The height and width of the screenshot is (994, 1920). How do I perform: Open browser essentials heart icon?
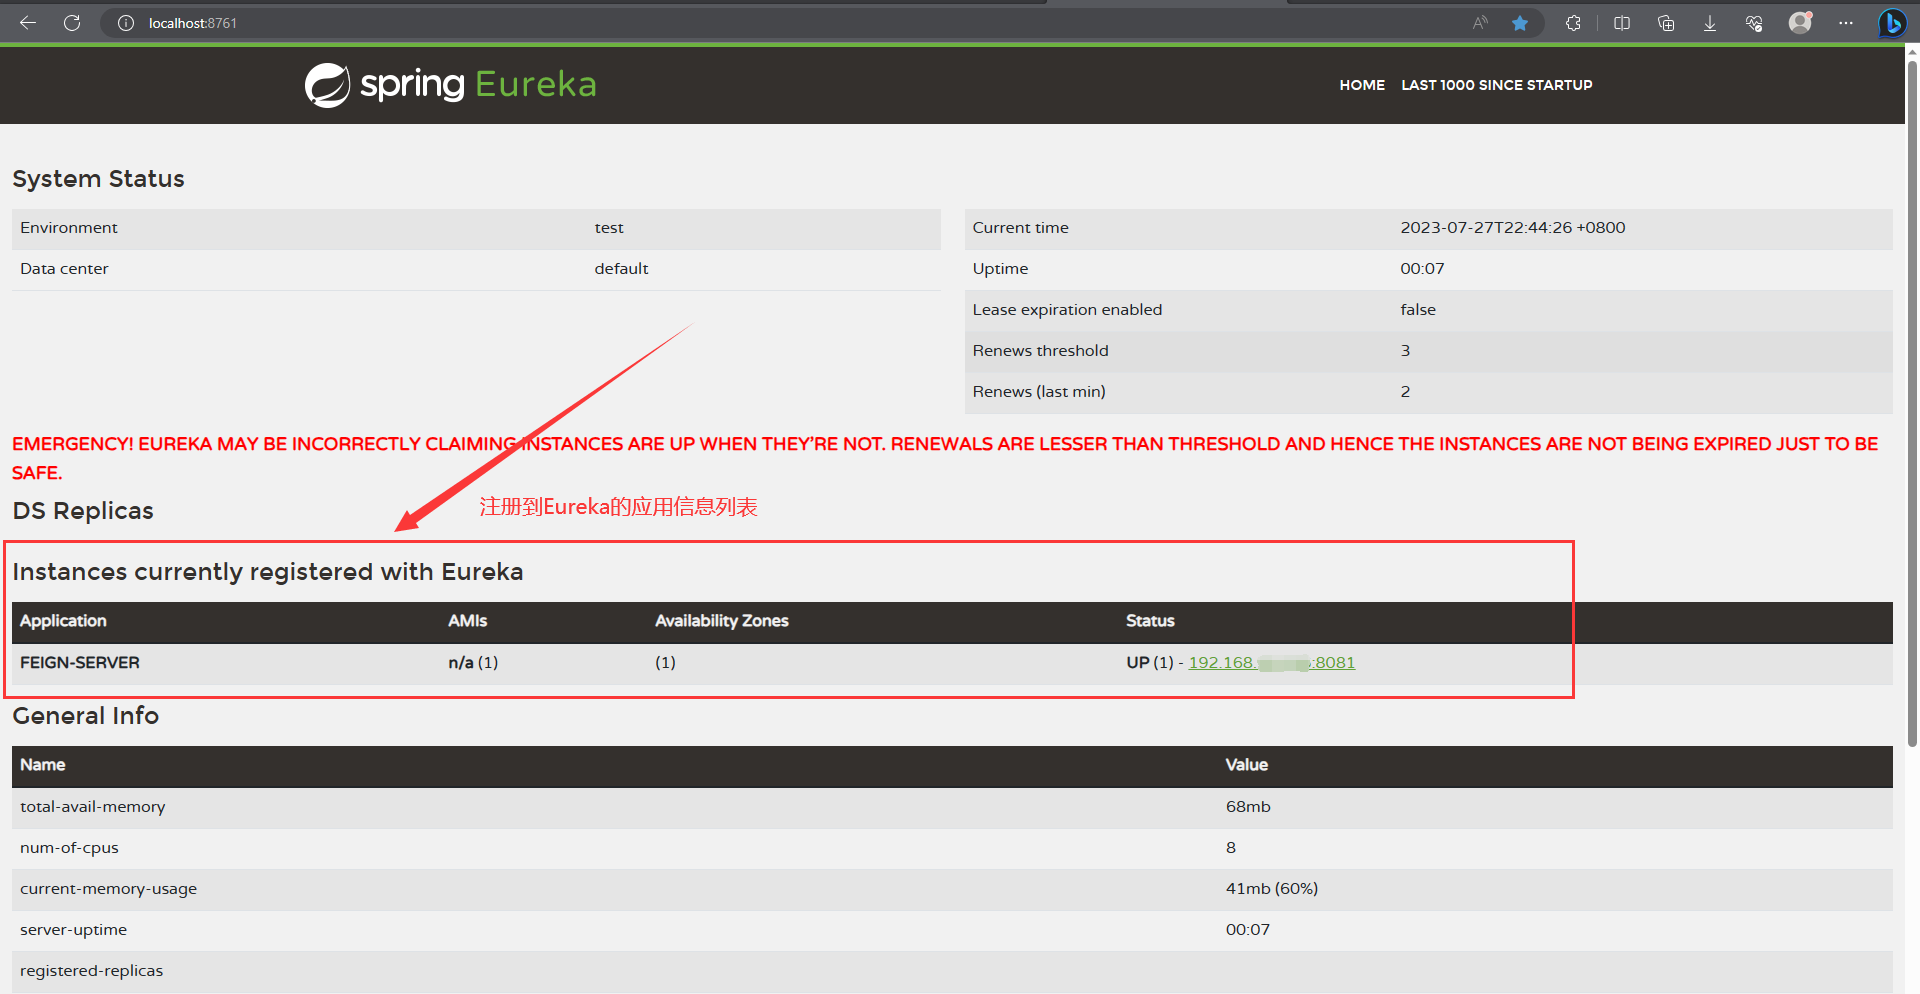(x=1754, y=23)
